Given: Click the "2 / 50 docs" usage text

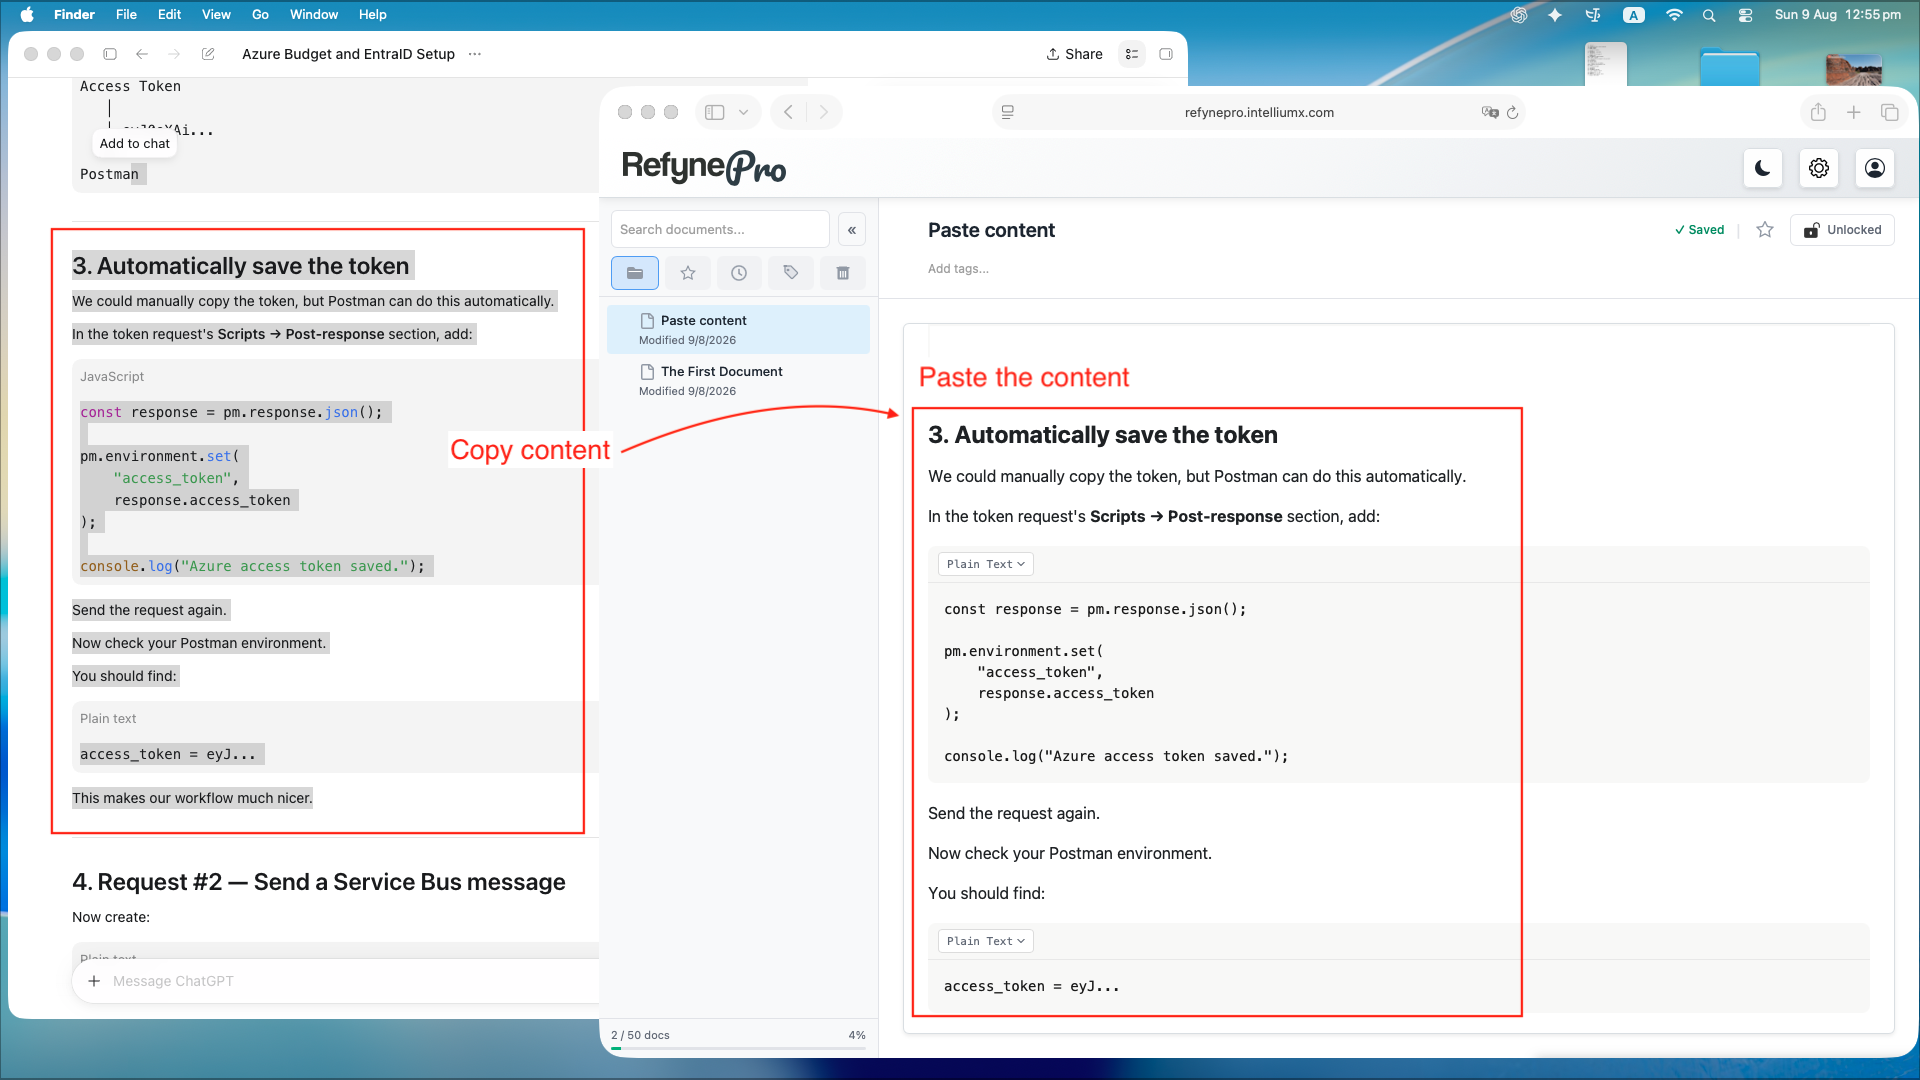Looking at the screenshot, I should point(640,1035).
